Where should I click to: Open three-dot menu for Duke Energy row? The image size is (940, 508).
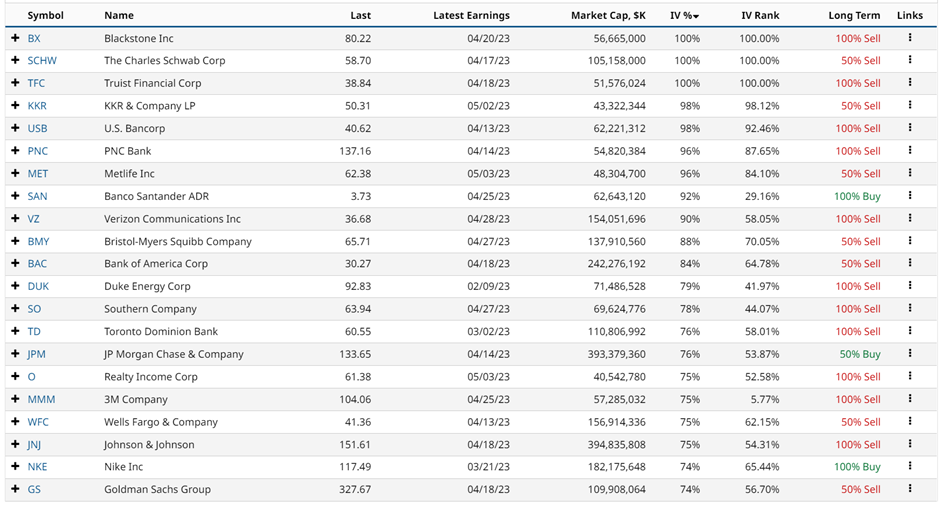point(910,286)
